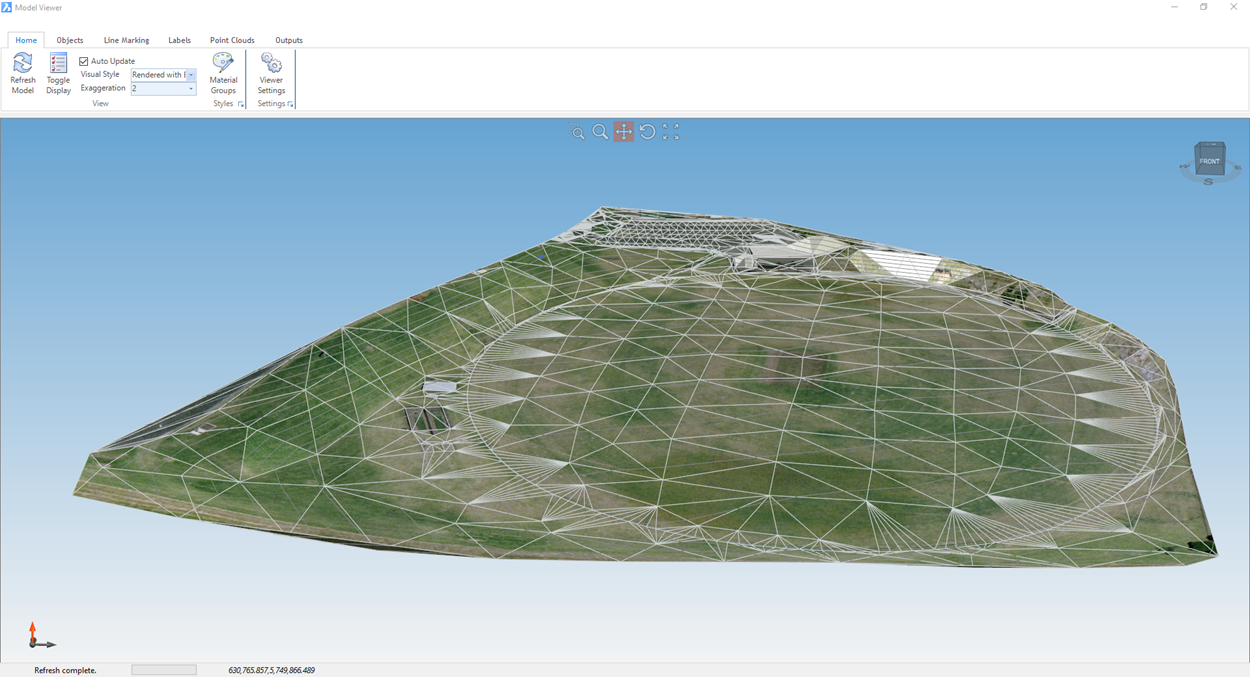Open the Exaggeration dropdown
Viewport: 1250px width, 677px height.
(191, 89)
